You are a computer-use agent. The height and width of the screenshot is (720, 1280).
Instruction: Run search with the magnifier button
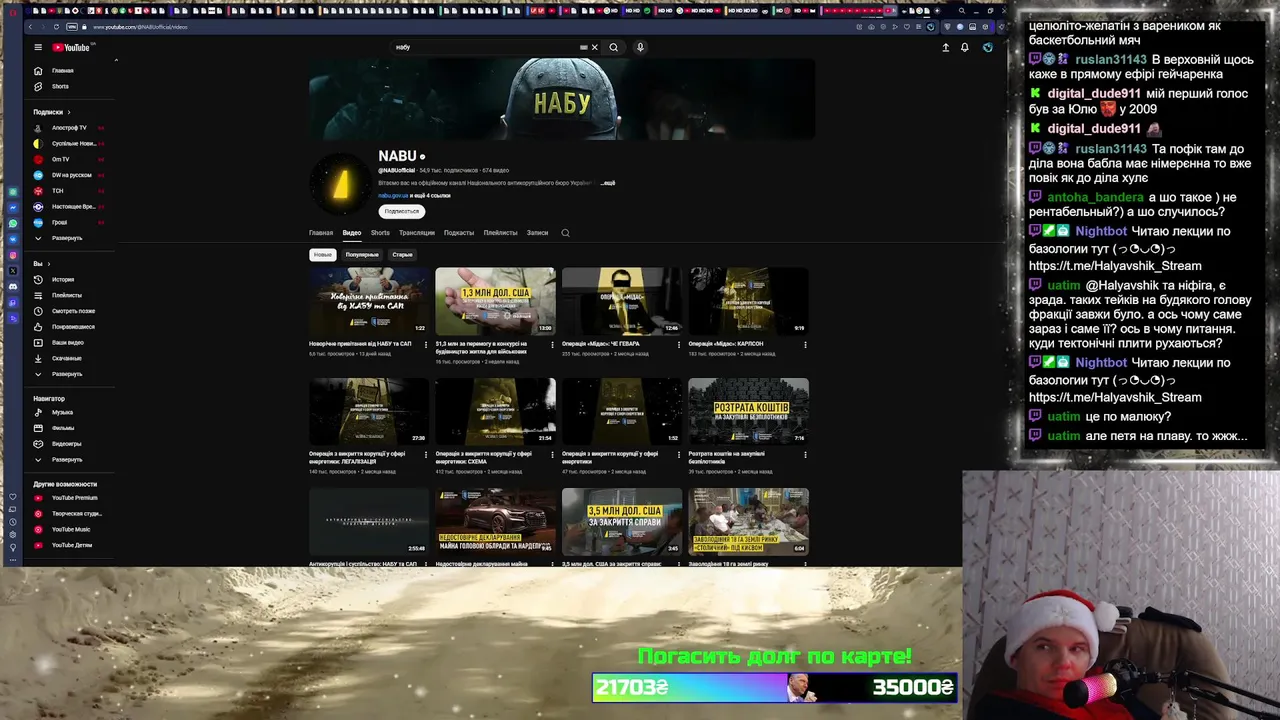click(614, 47)
